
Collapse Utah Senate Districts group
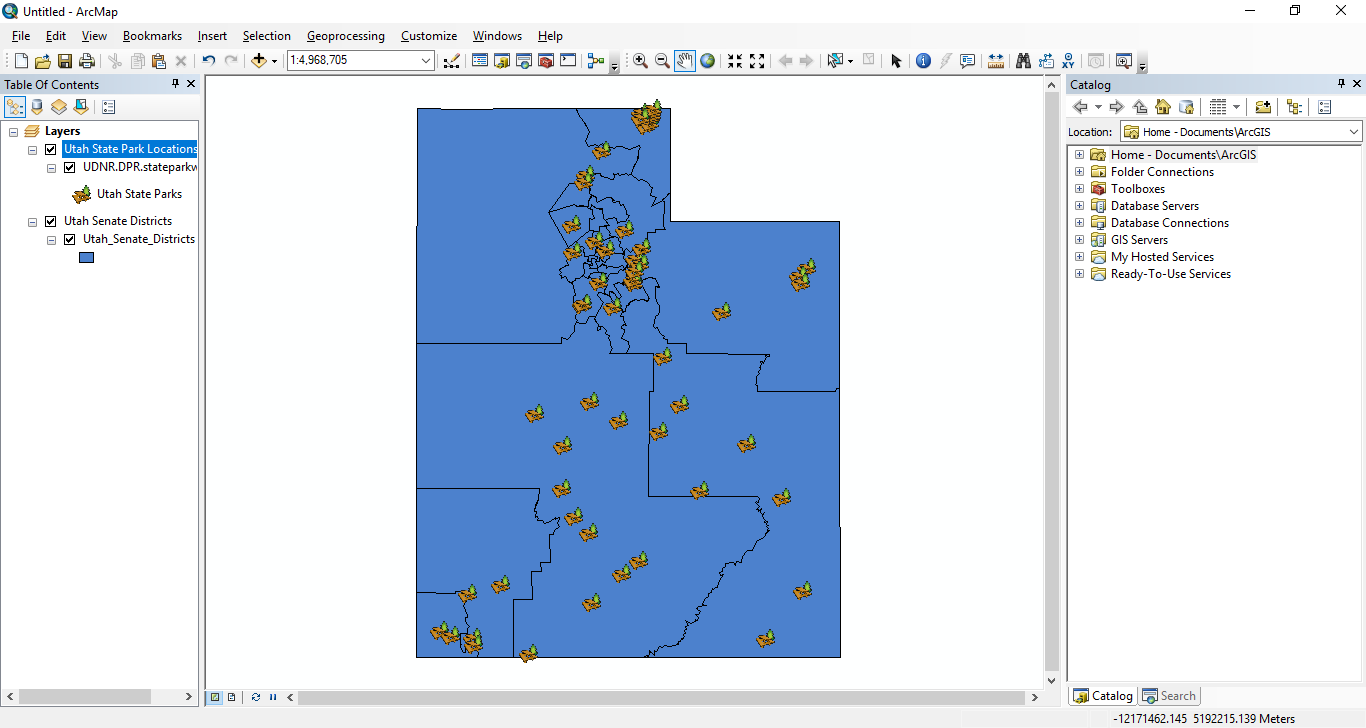point(33,221)
